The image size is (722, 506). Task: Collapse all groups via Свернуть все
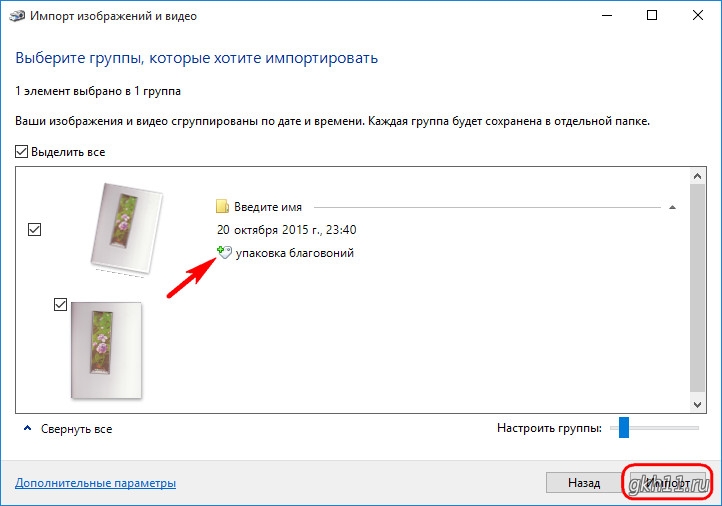coord(76,429)
